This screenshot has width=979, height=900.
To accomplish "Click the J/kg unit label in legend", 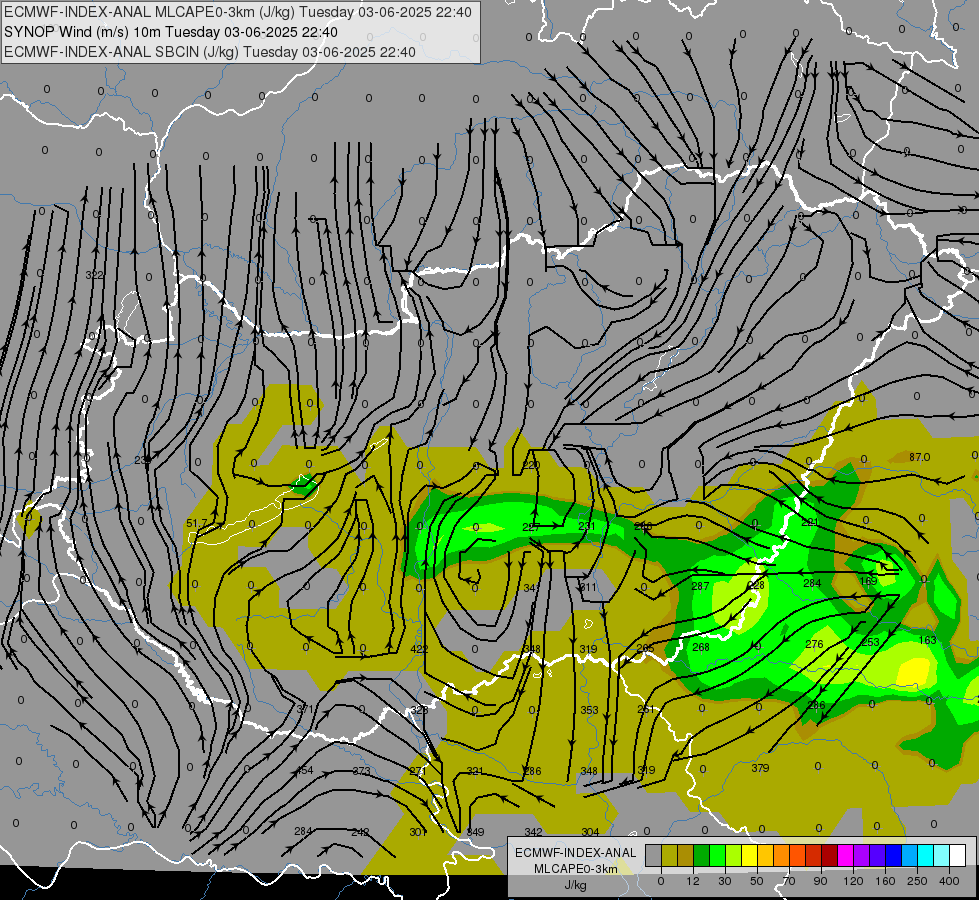I will pos(576,885).
